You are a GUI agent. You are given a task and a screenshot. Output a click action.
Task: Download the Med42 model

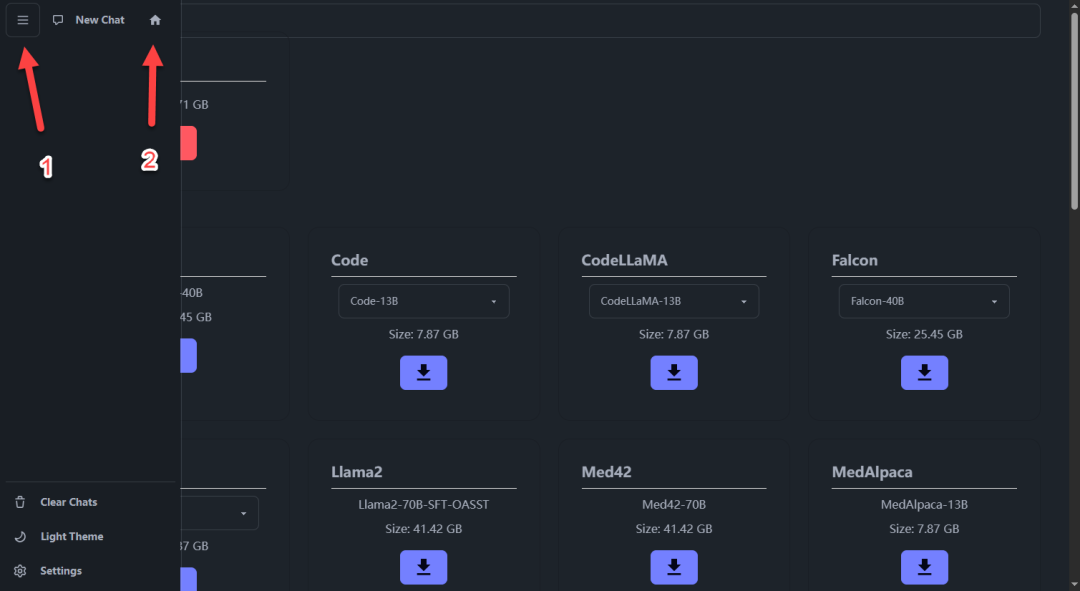pyautogui.click(x=674, y=567)
